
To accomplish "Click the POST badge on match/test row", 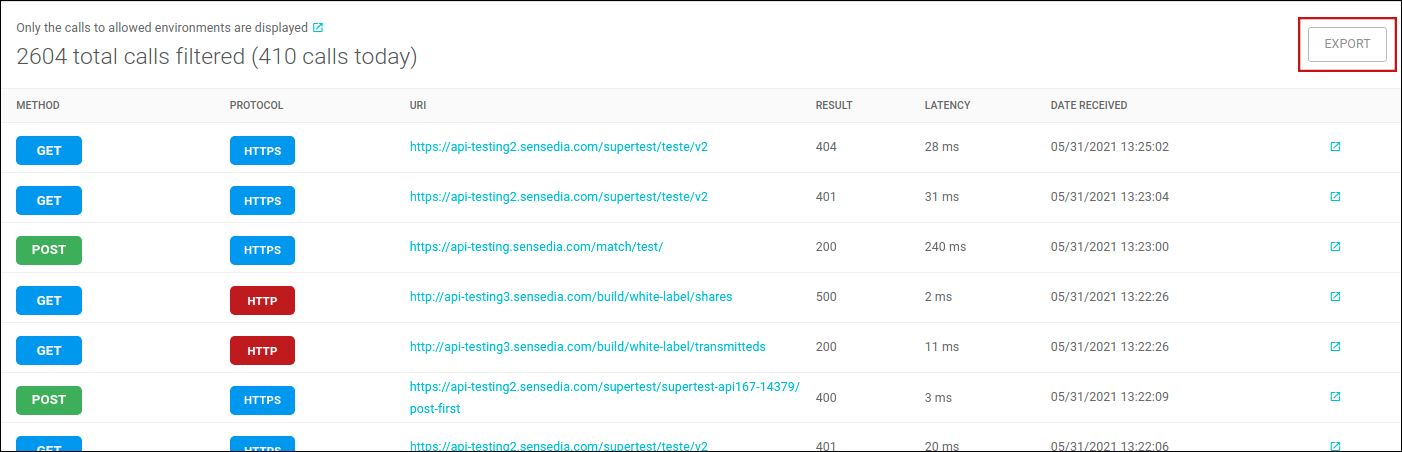I will pyautogui.click(x=49, y=250).
